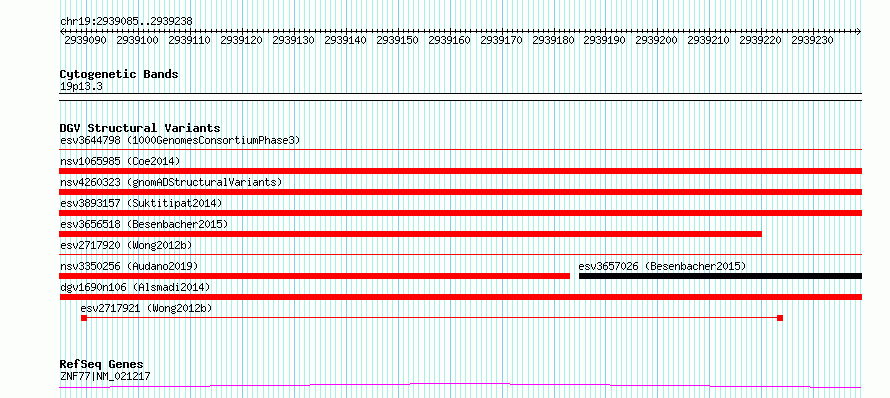The image size is (890, 398).
Task: Click ruler position 2939170
Action: [x=501, y=40]
